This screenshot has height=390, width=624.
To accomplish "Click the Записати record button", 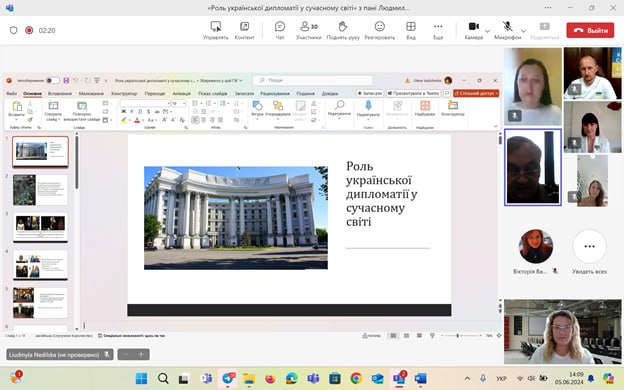I will [370, 93].
